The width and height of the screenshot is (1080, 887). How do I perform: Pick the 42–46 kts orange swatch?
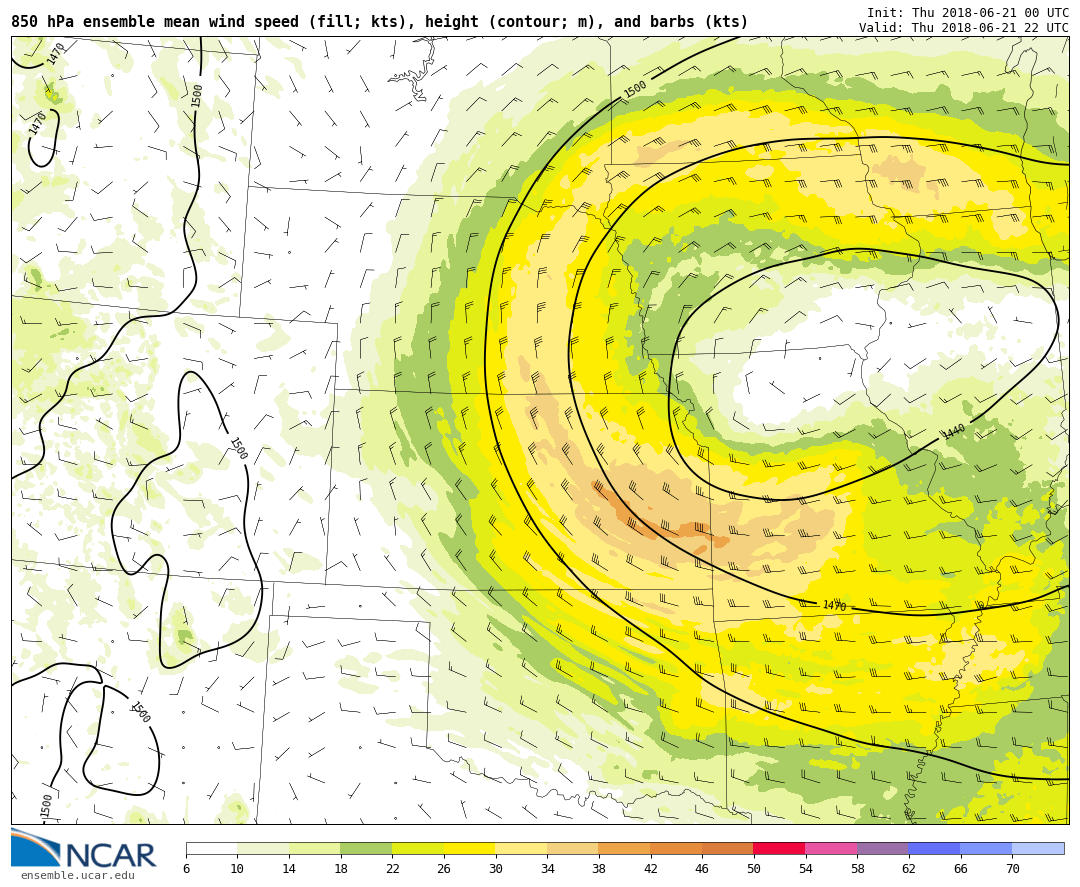tap(676, 848)
